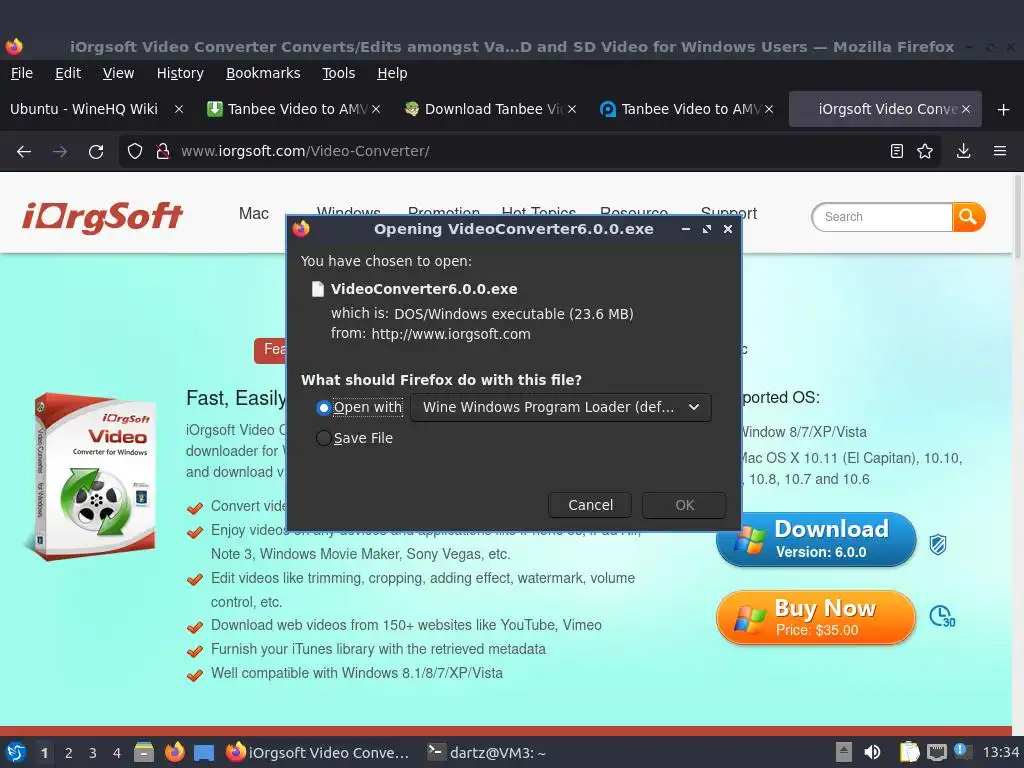Open the tracking protection shield icon
This screenshot has width=1024, height=768.
click(135, 152)
